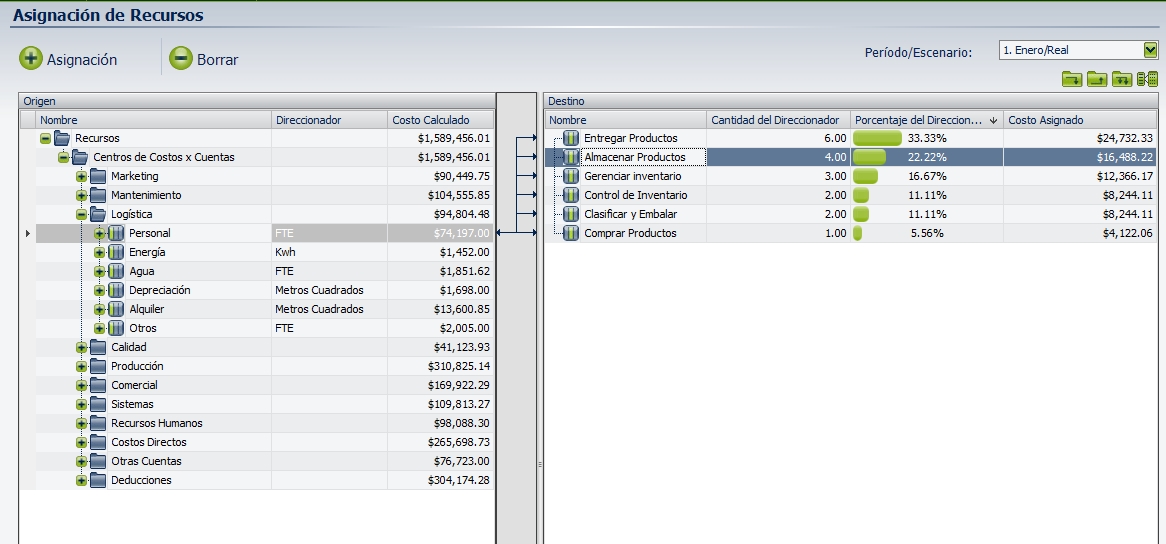Click the Destino Nombre column header
1166x544 pixels.
pos(625,120)
